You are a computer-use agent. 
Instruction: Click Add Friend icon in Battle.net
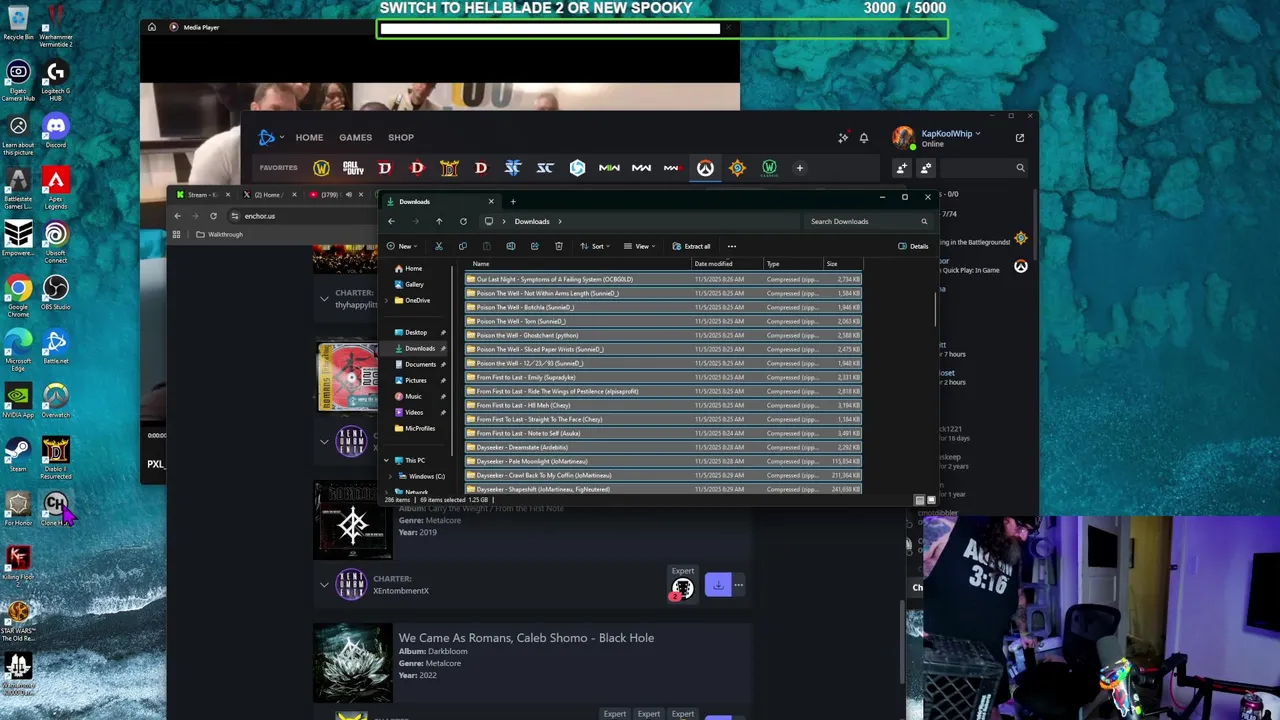[902, 168]
